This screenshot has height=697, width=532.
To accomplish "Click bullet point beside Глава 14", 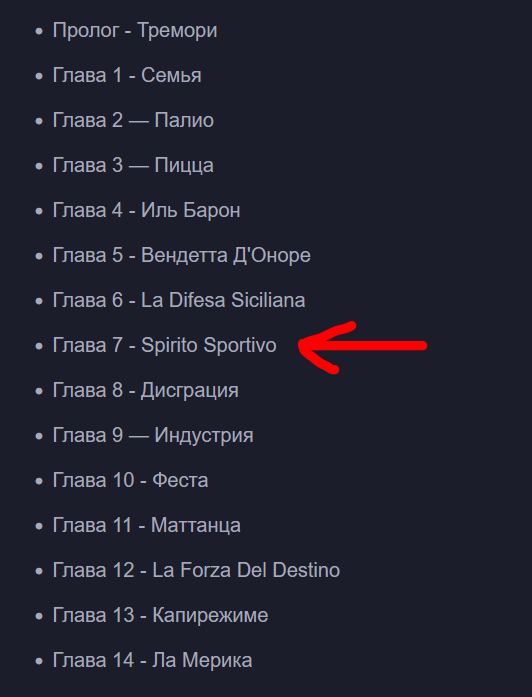I will [39, 661].
